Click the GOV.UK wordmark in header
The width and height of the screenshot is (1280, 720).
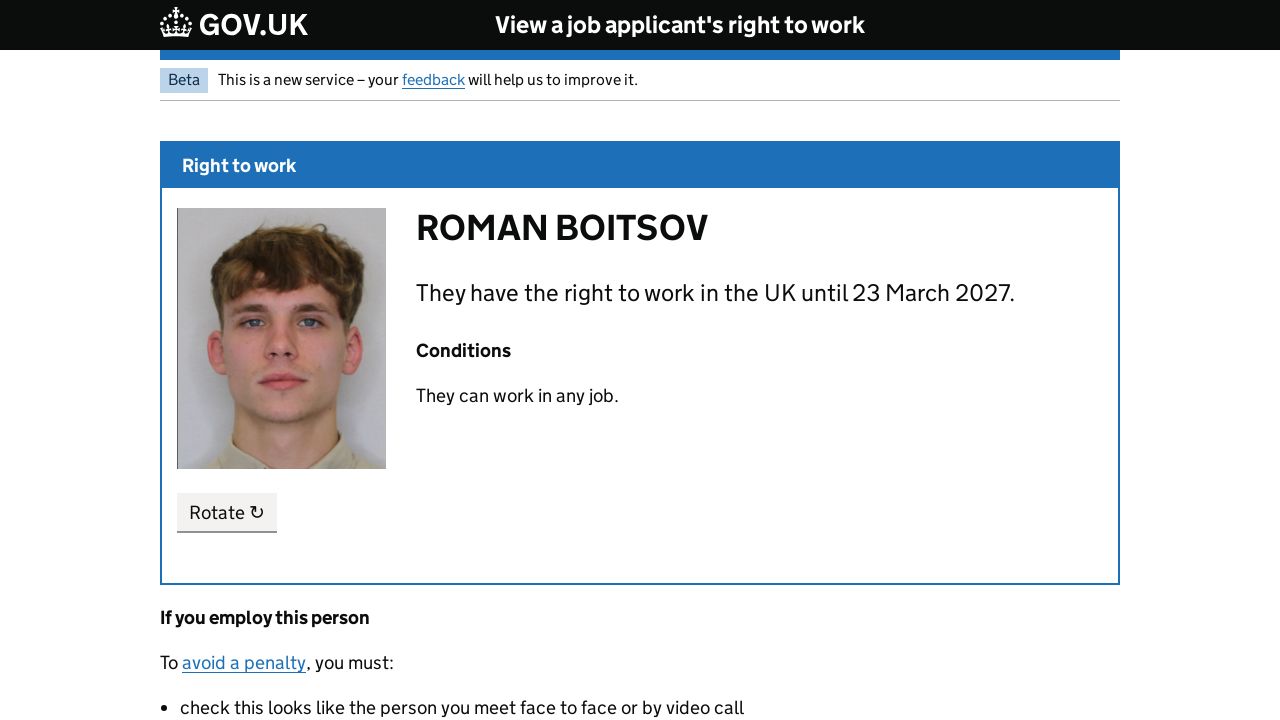pos(253,24)
